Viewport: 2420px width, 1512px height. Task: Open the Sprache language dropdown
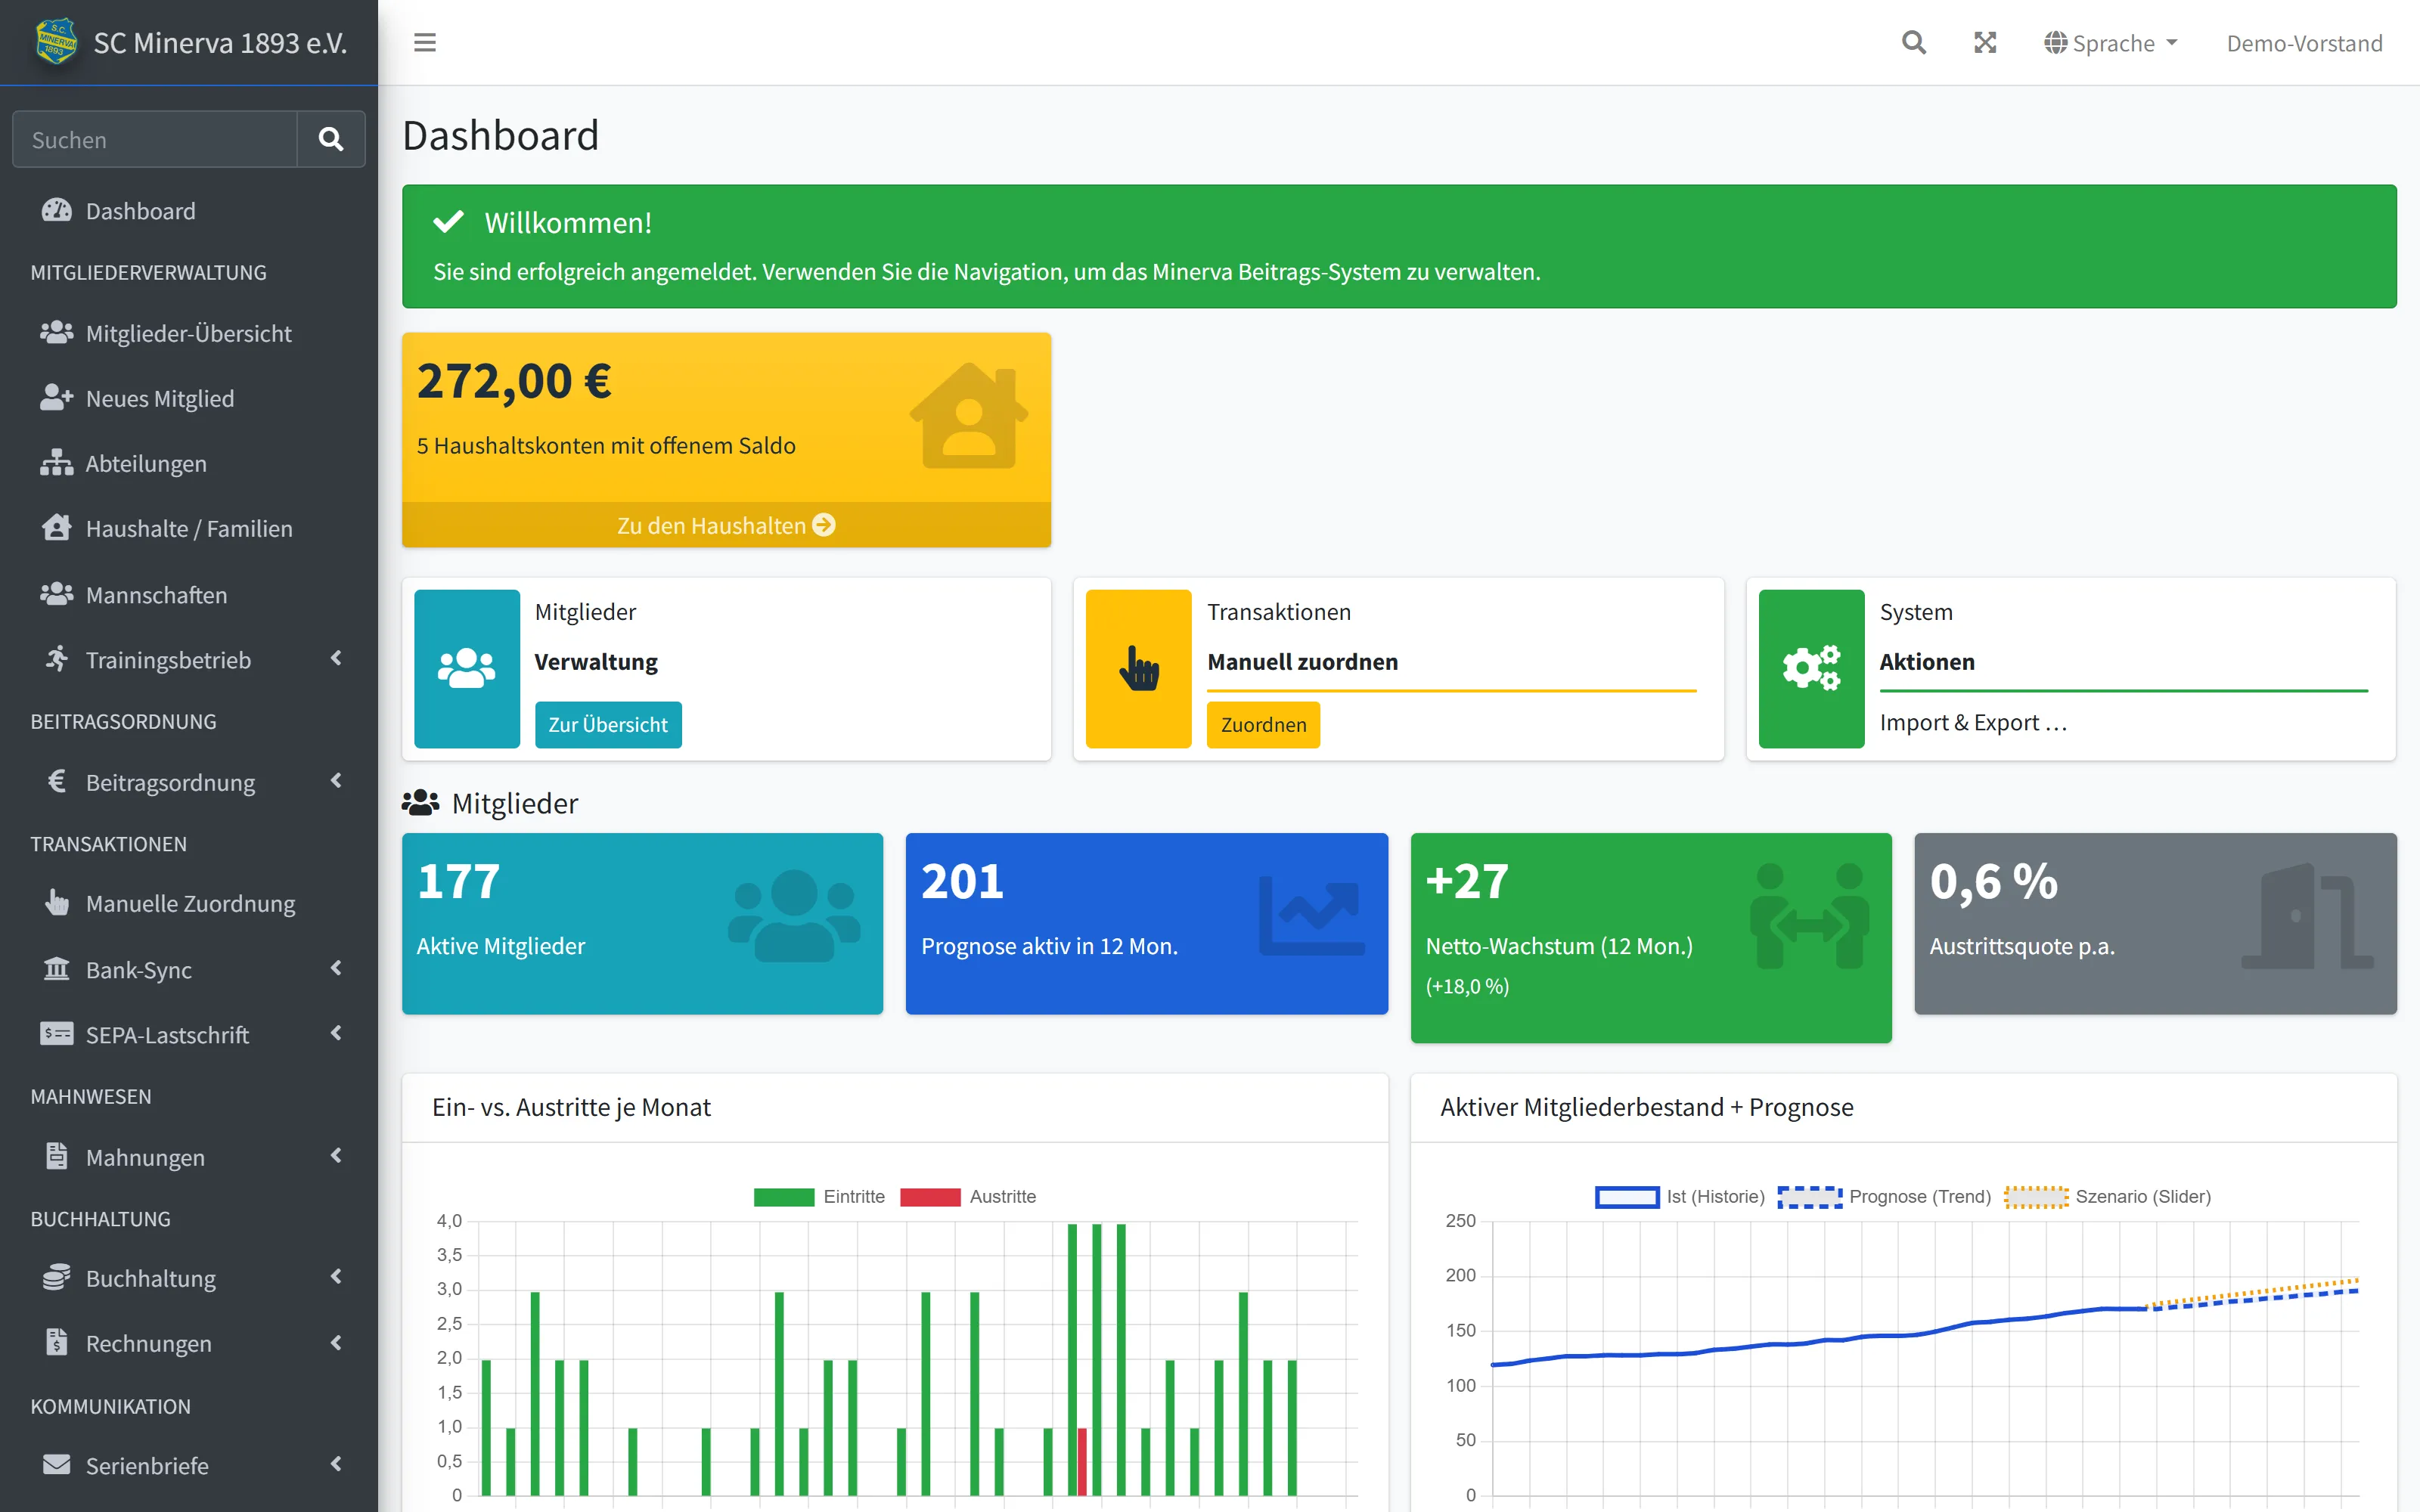tap(2110, 43)
